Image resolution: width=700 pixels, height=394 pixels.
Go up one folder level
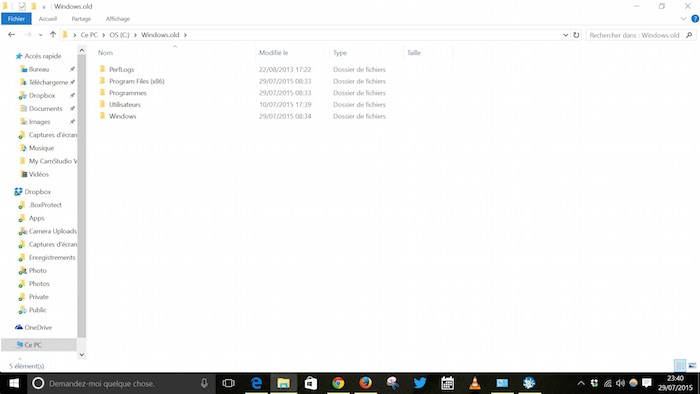pos(53,35)
